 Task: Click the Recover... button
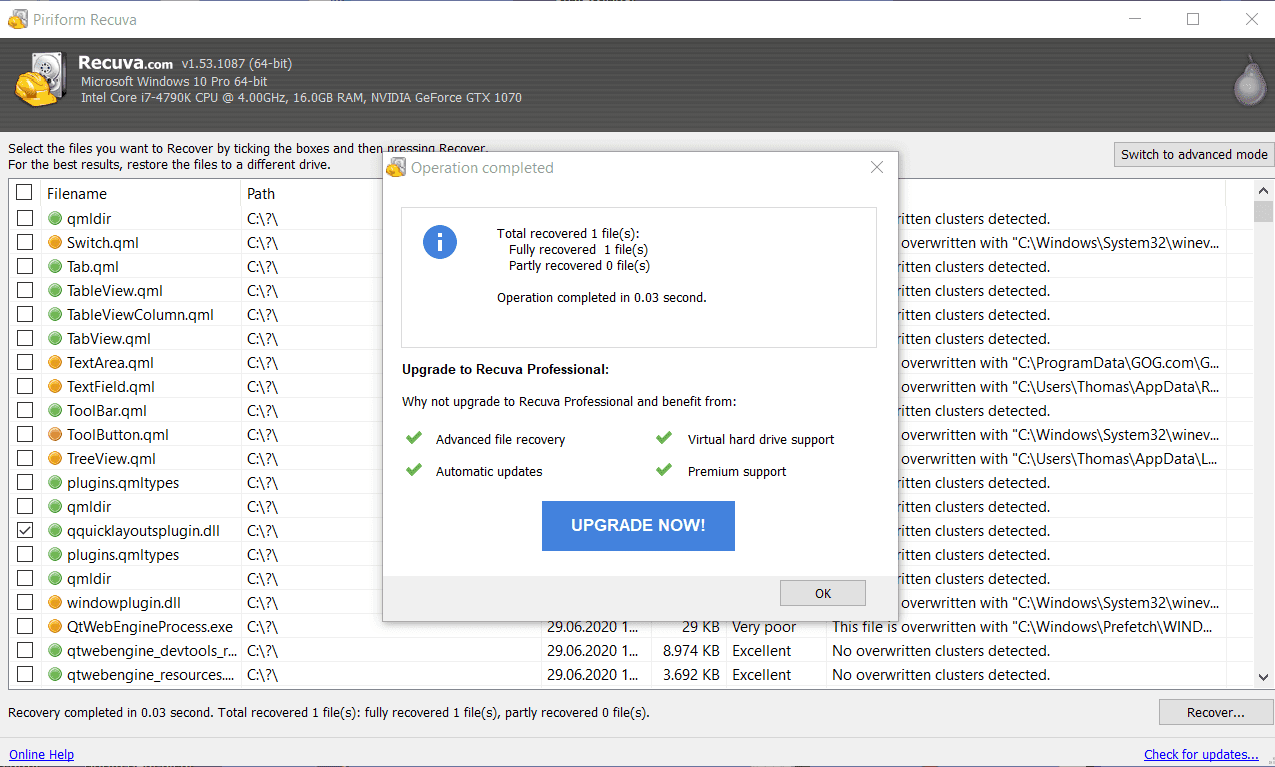click(x=1215, y=711)
